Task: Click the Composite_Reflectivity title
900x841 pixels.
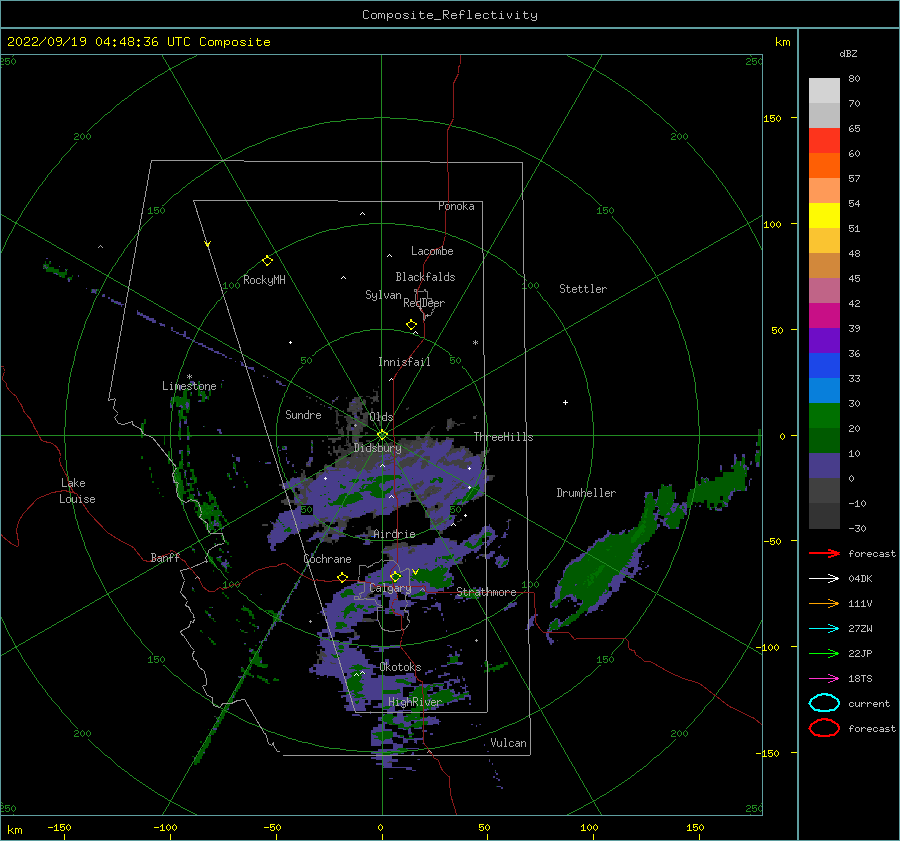Action: click(450, 15)
